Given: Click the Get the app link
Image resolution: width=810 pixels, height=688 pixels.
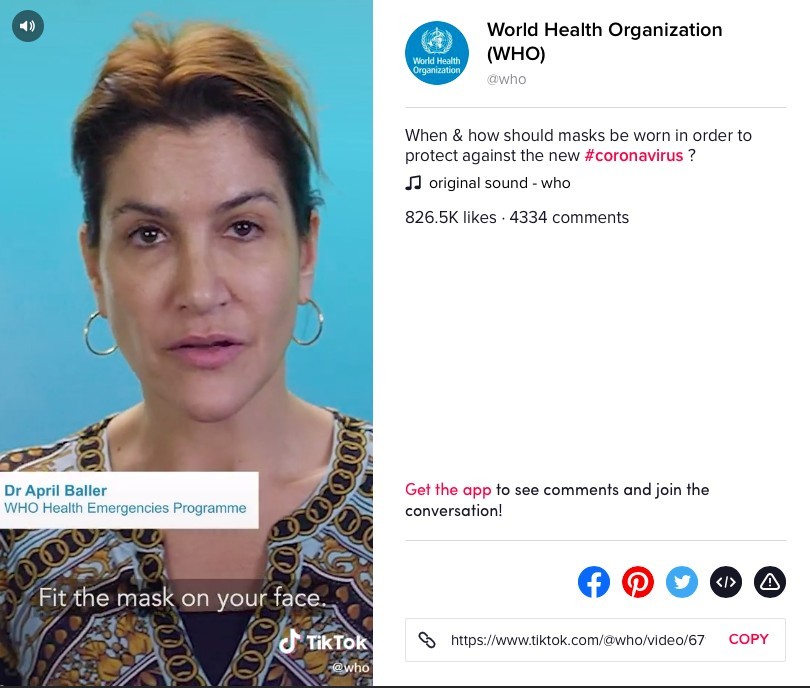Looking at the screenshot, I should pyautogui.click(x=448, y=490).
